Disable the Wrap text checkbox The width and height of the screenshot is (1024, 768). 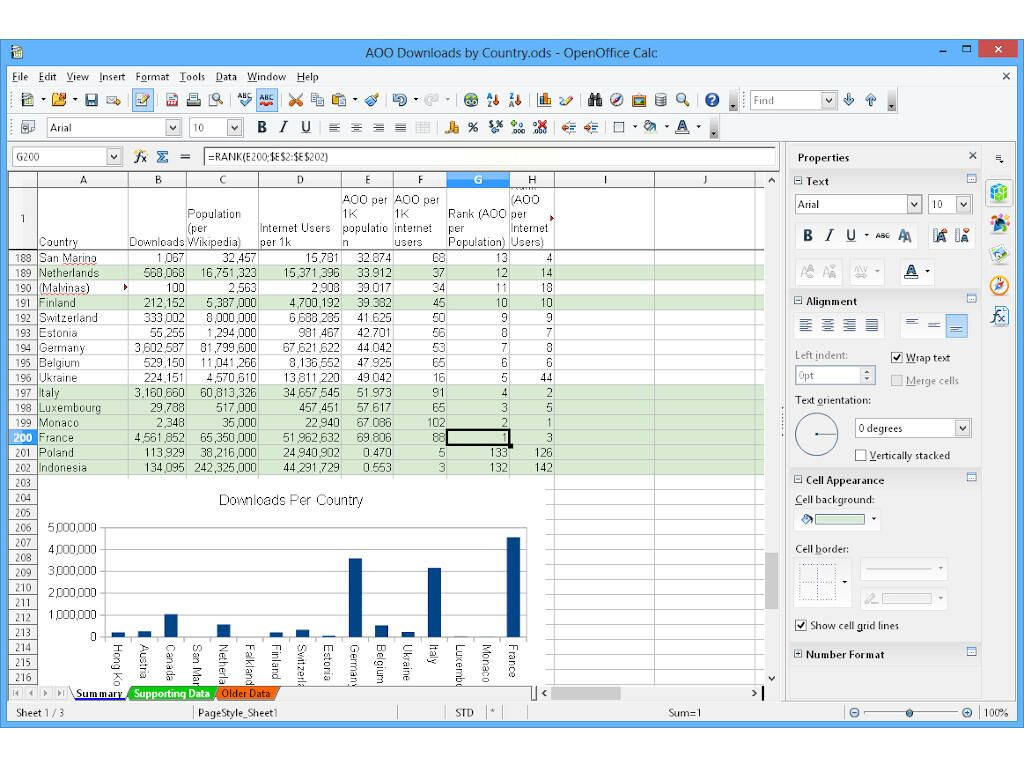(897, 358)
